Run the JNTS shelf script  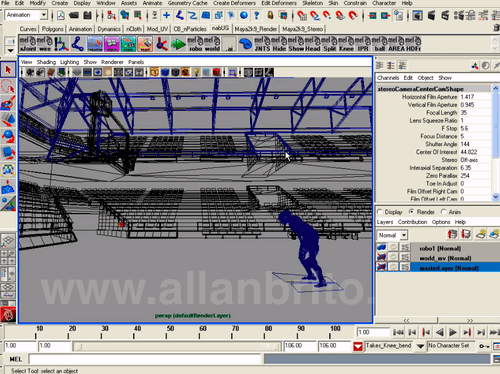[262, 44]
